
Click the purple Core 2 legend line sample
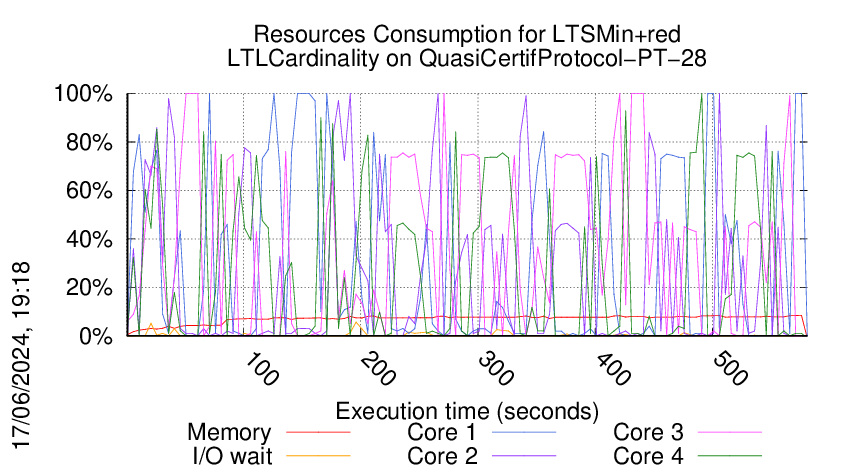tap(524, 457)
